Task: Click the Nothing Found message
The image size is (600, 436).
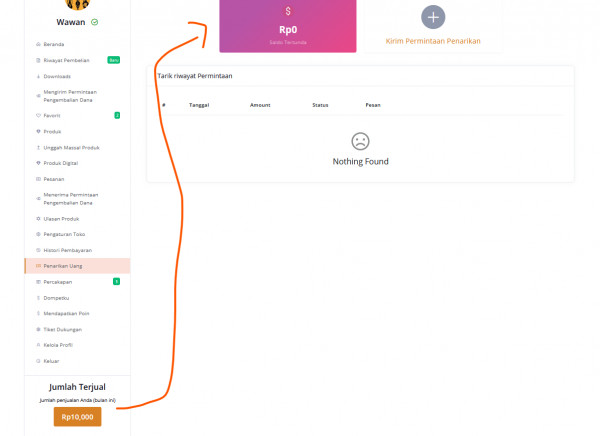Action: [x=360, y=162]
